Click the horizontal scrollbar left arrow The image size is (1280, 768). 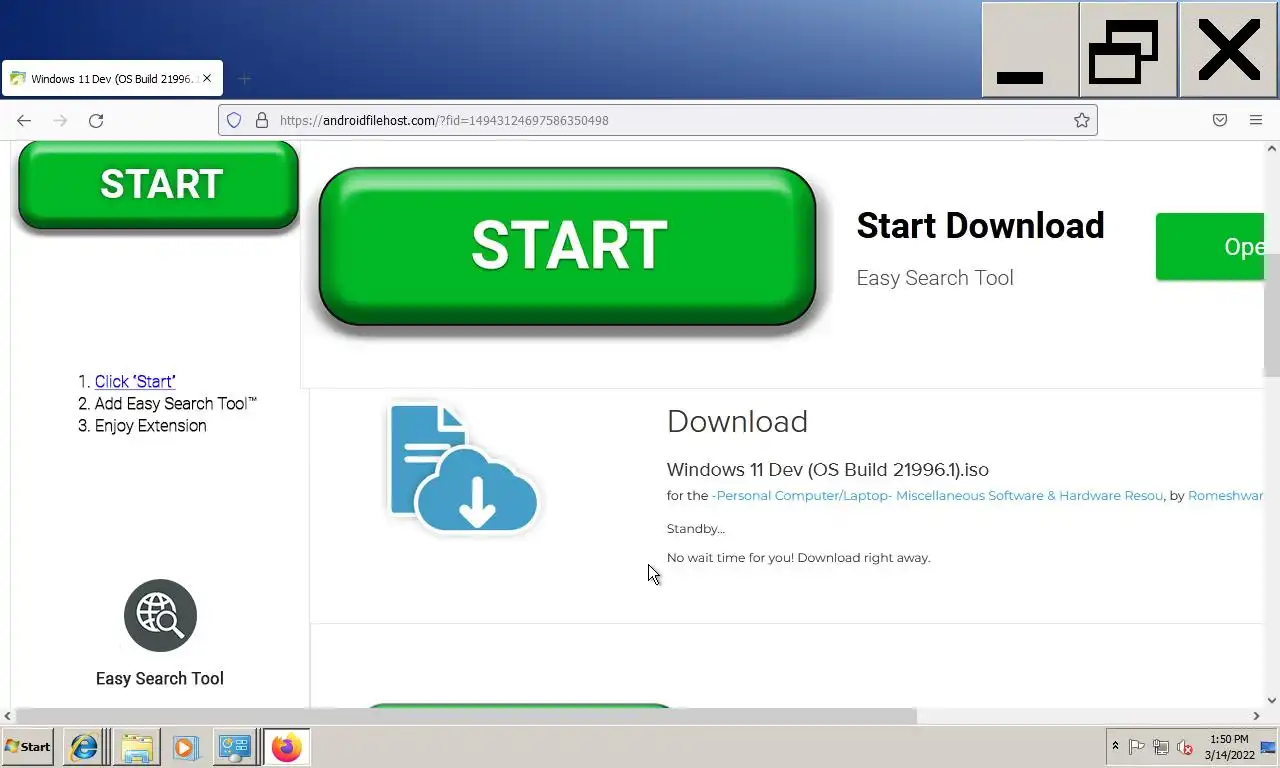pyautogui.click(x=8, y=716)
